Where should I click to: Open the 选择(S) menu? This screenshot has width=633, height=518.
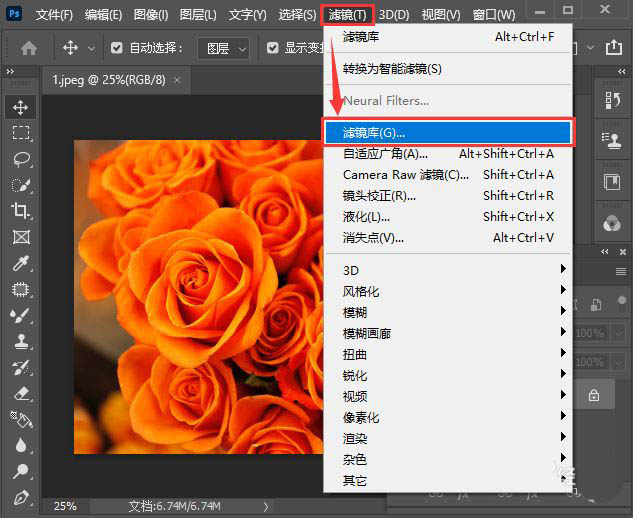pyautogui.click(x=297, y=15)
